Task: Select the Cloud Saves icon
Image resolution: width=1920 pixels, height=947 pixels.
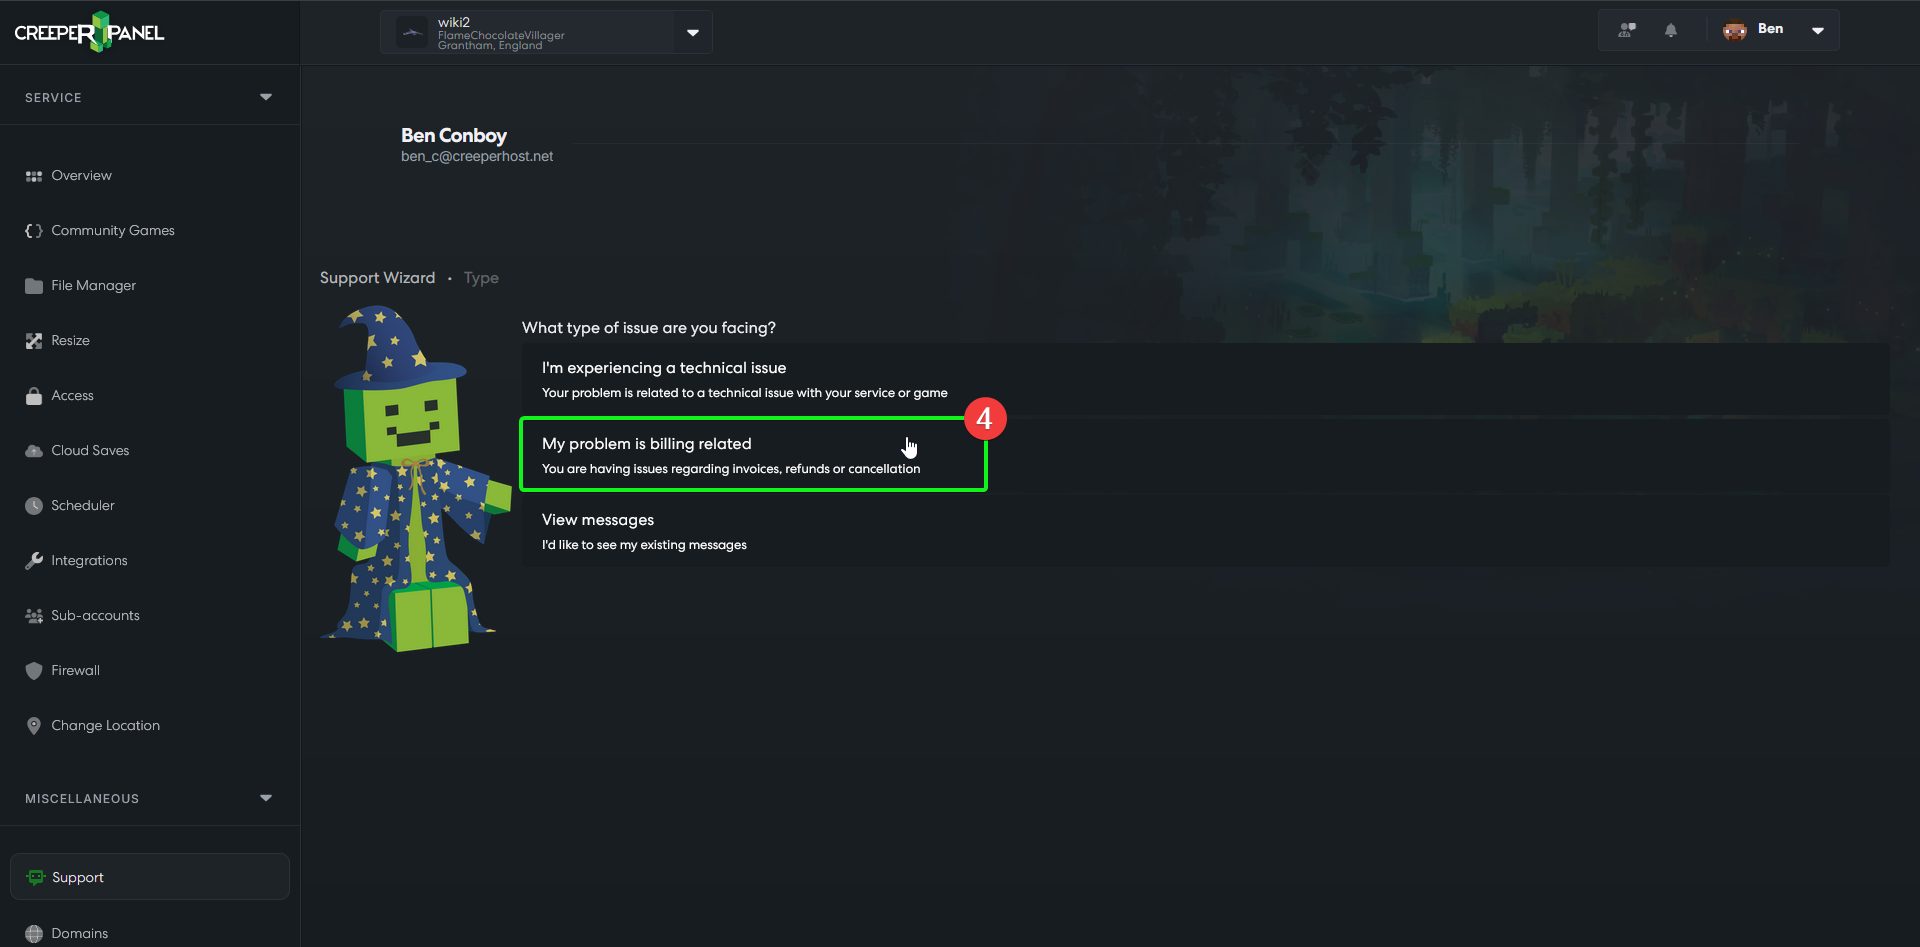Action: [34, 451]
